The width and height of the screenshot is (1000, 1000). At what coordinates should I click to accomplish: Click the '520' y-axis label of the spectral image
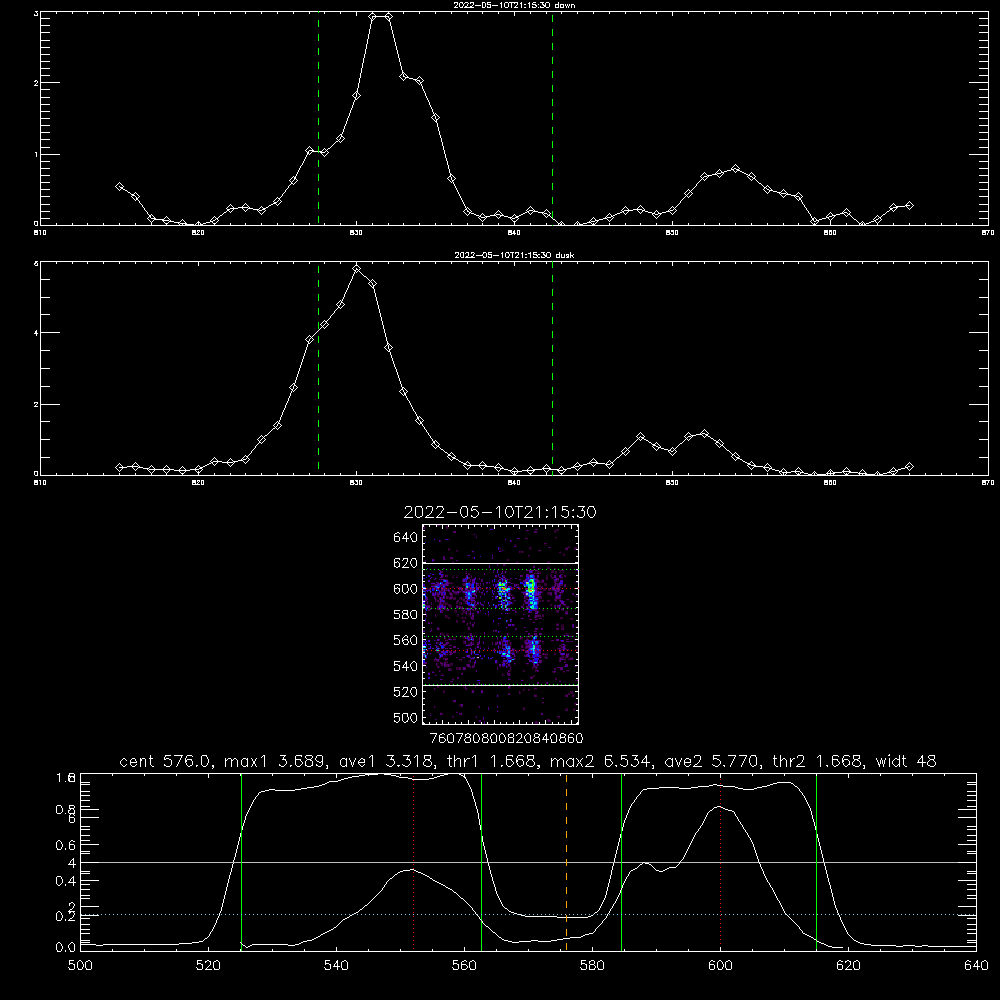point(406,692)
